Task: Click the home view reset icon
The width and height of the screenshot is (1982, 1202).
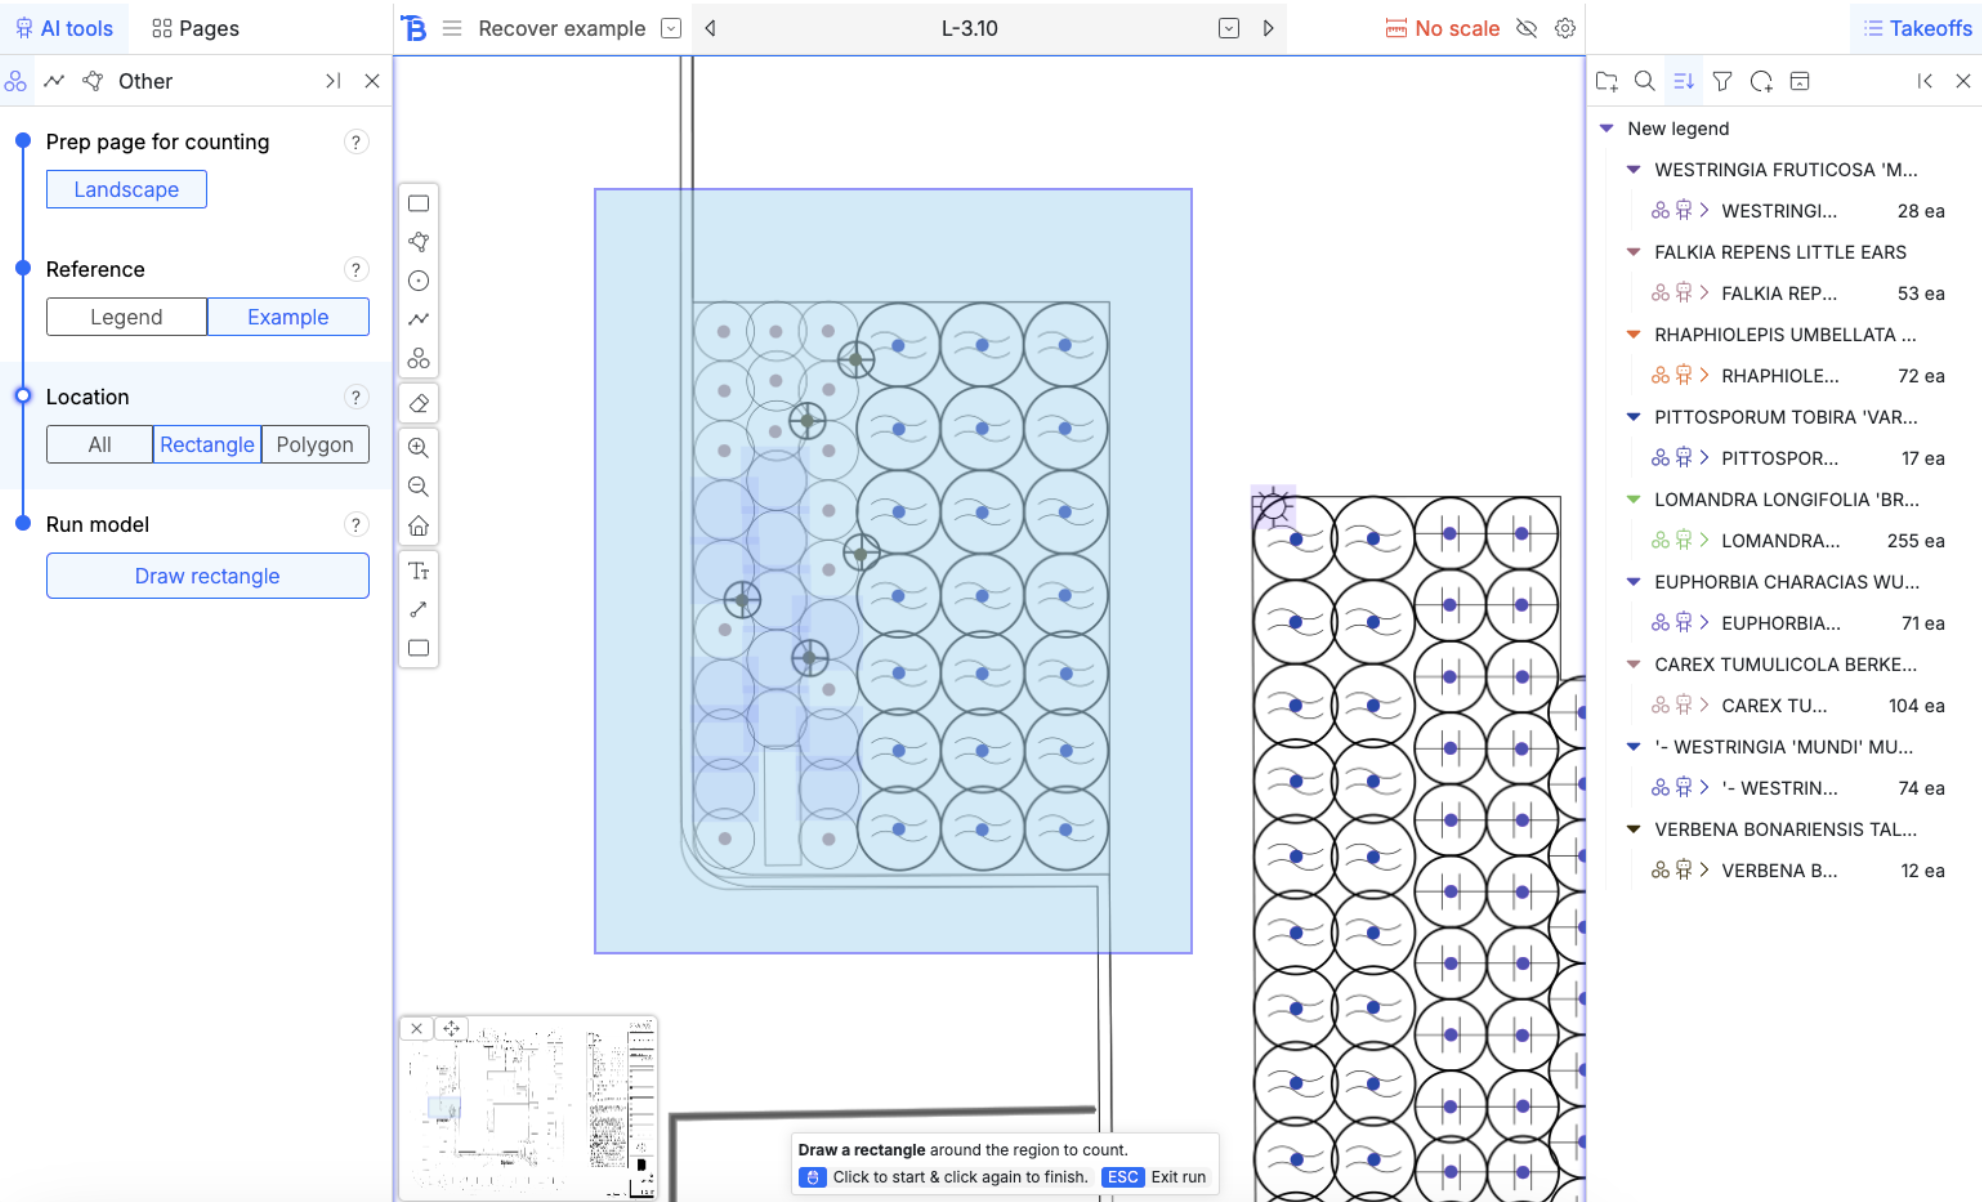Action: click(x=419, y=526)
